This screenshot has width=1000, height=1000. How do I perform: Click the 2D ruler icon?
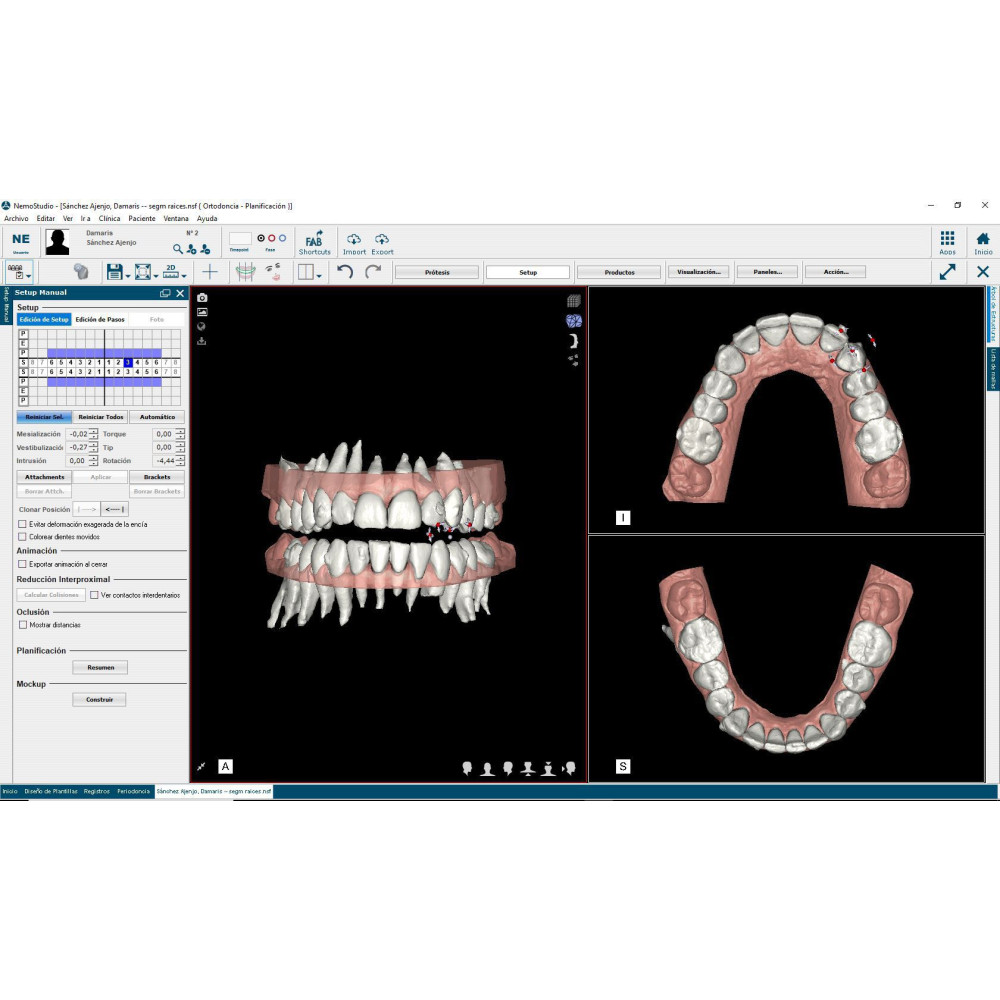pos(170,272)
